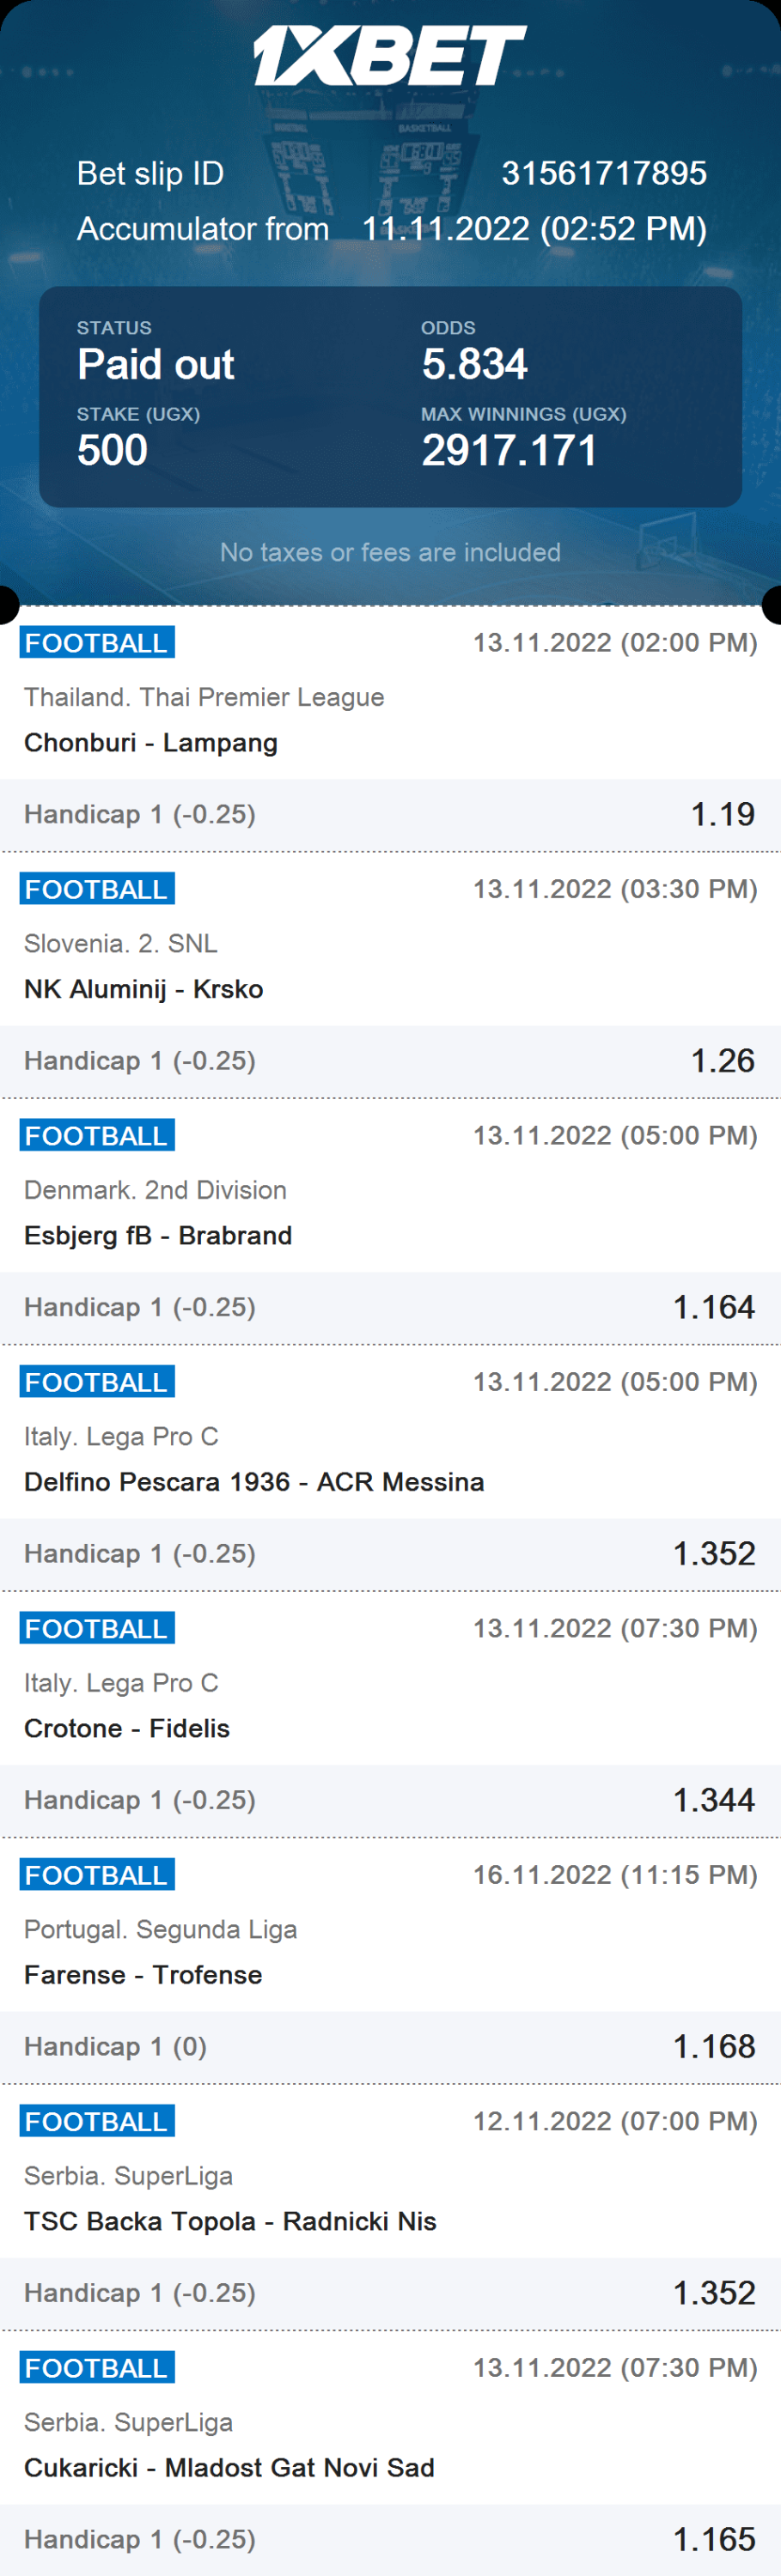Click the FOOTBALL badge above NK Aluminij - Krsko
The width and height of the screenshot is (781, 2576).
click(97, 889)
